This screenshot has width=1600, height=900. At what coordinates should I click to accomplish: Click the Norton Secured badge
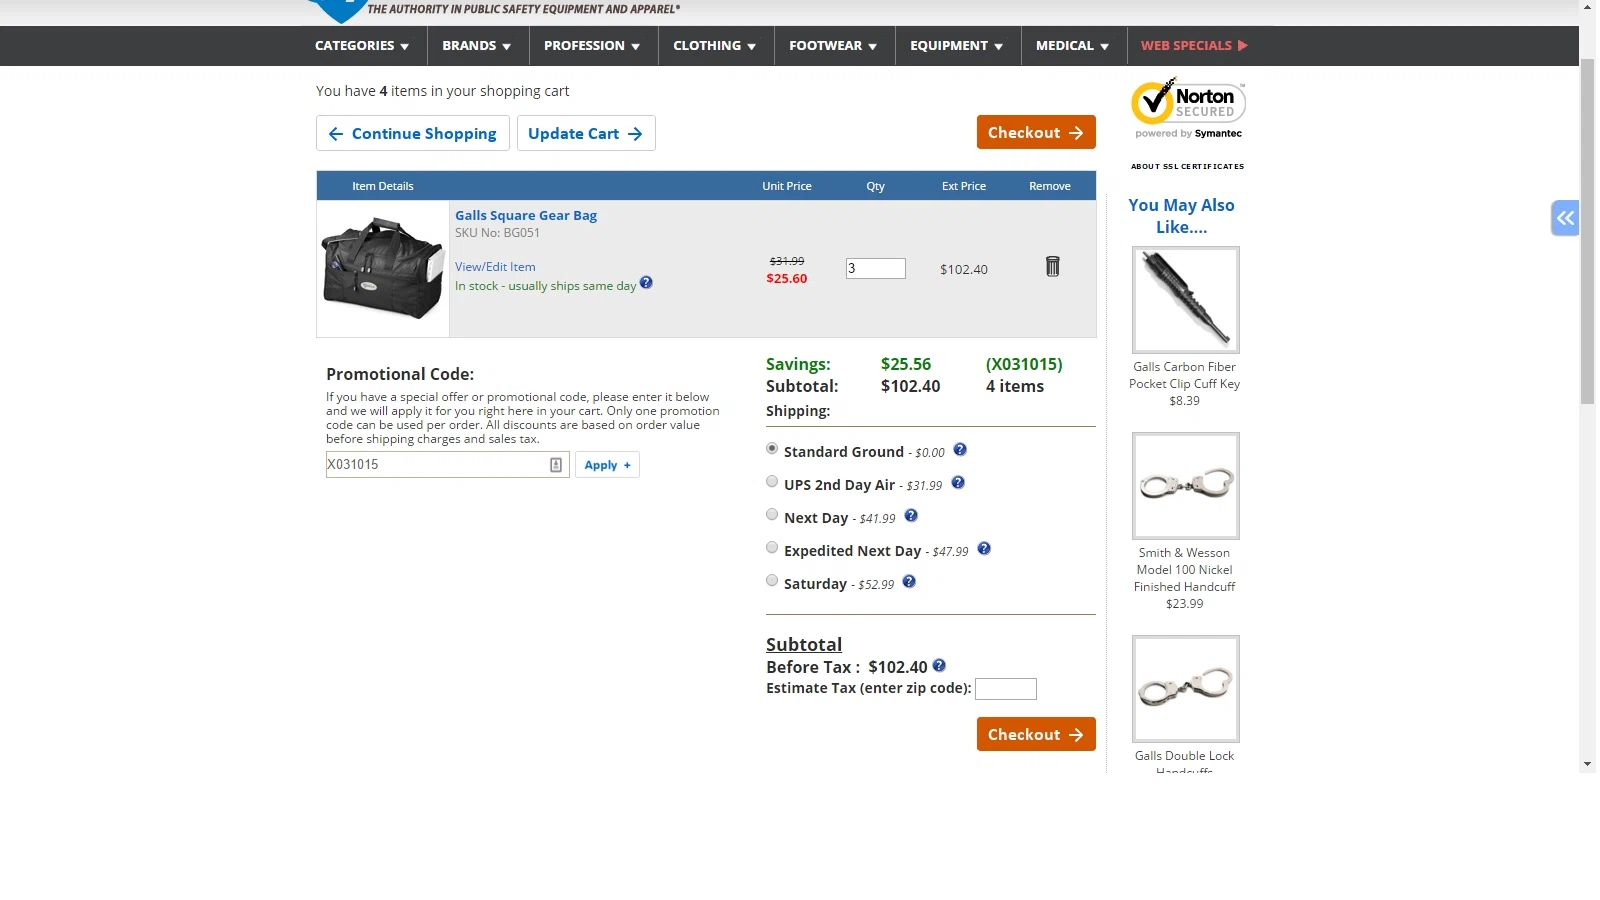[x=1188, y=108]
